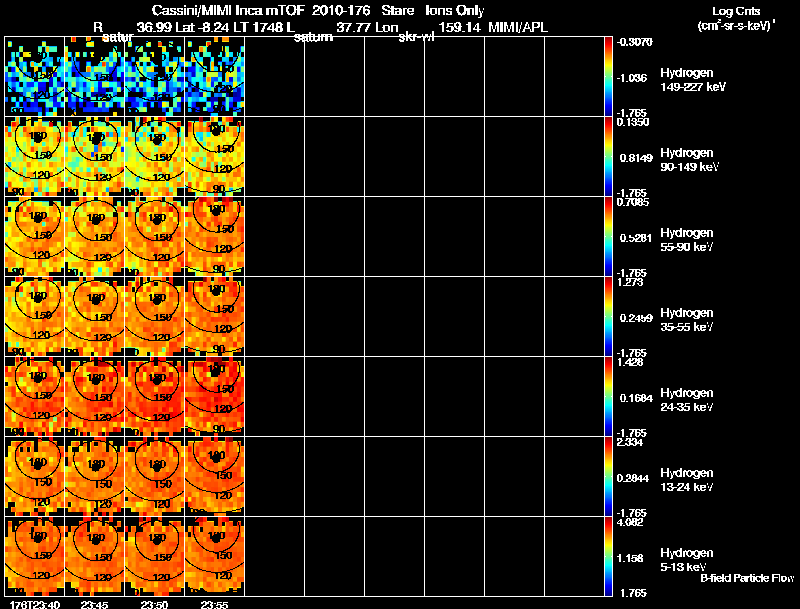The image size is (800, 609).
Task: Select the 90-149 keV image at 23:40
Action: (35, 157)
